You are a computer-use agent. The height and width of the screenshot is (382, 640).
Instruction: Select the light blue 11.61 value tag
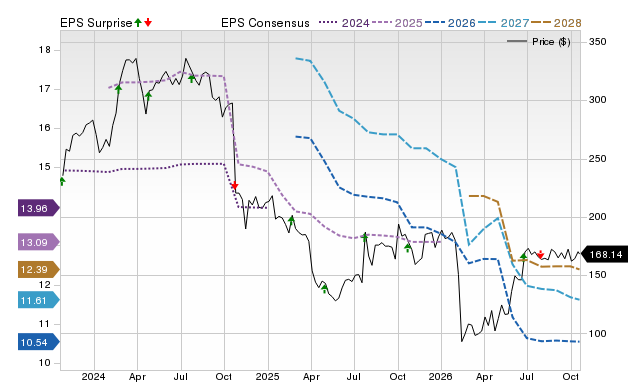39,300
